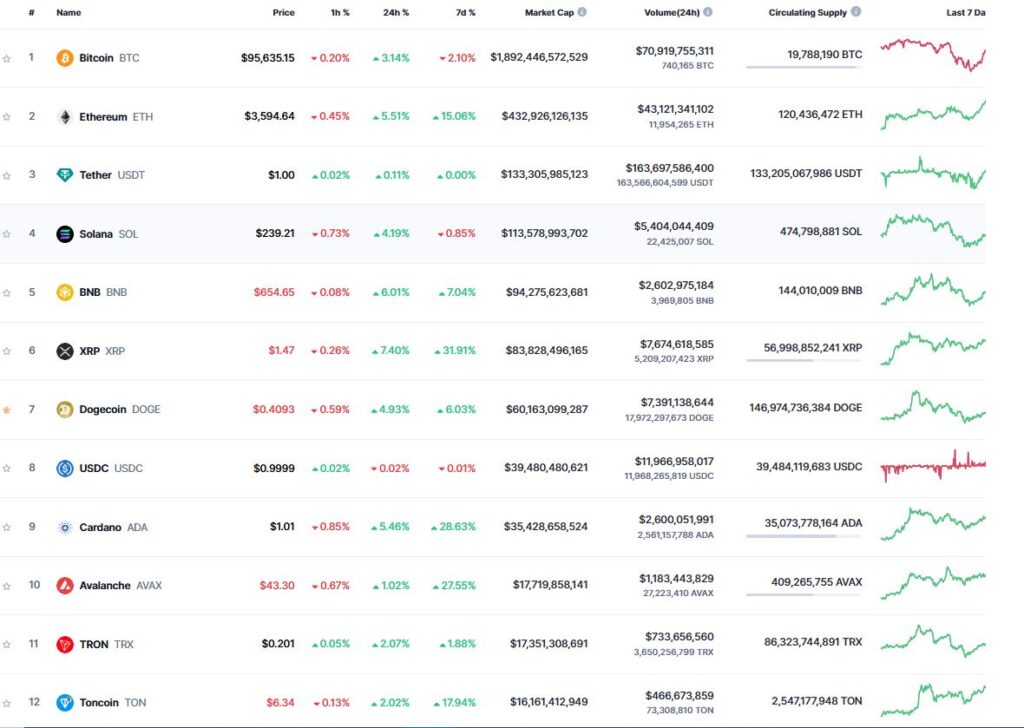Click the Cardano logo icon
The height and width of the screenshot is (728, 1024).
click(65, 527)
